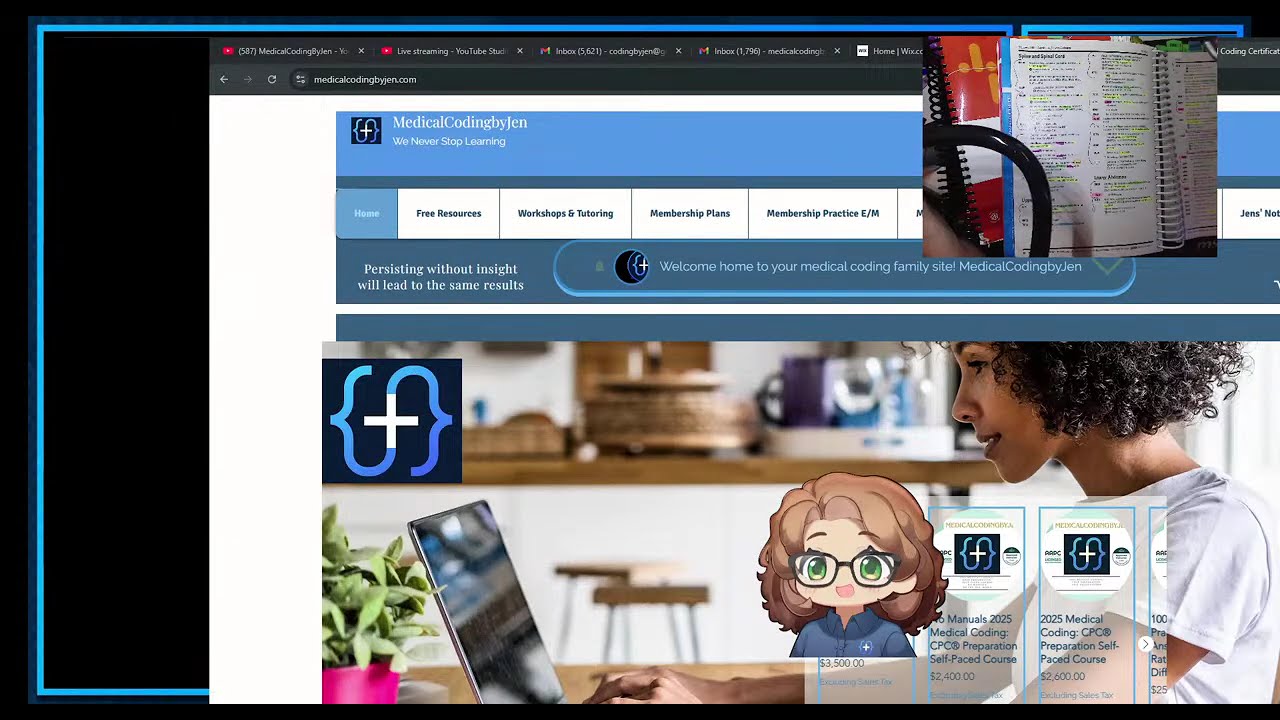Open site information icon beside the URL

pos(300,79)
